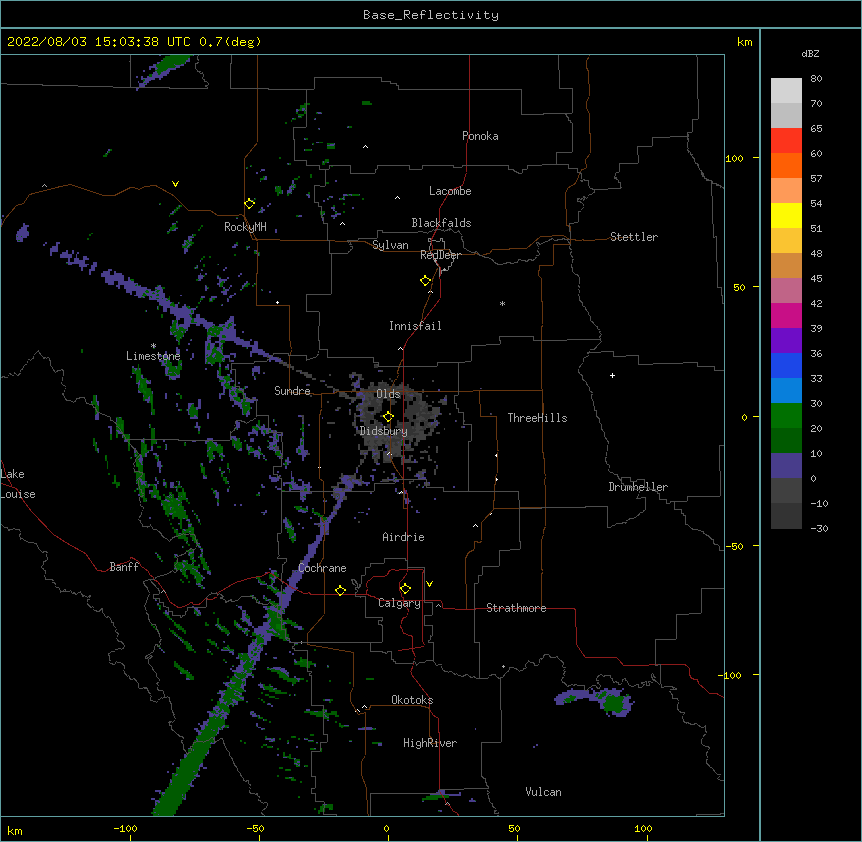Select the RedDeer label
The width and height of the screenshot is (862, 842).
tap(440, 255)
